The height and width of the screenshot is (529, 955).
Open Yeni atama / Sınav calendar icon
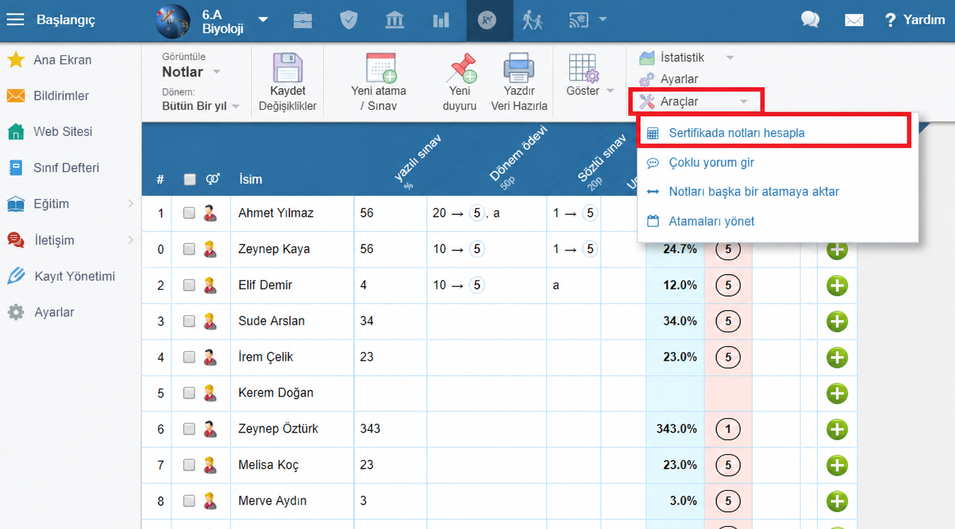[x=381, y=68]
